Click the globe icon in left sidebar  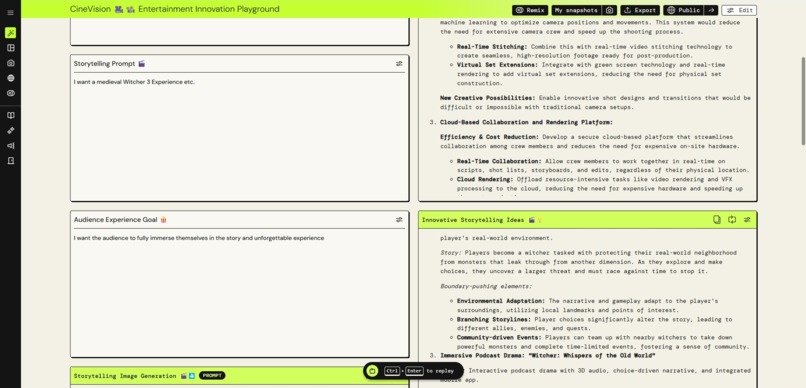point(10,78)
